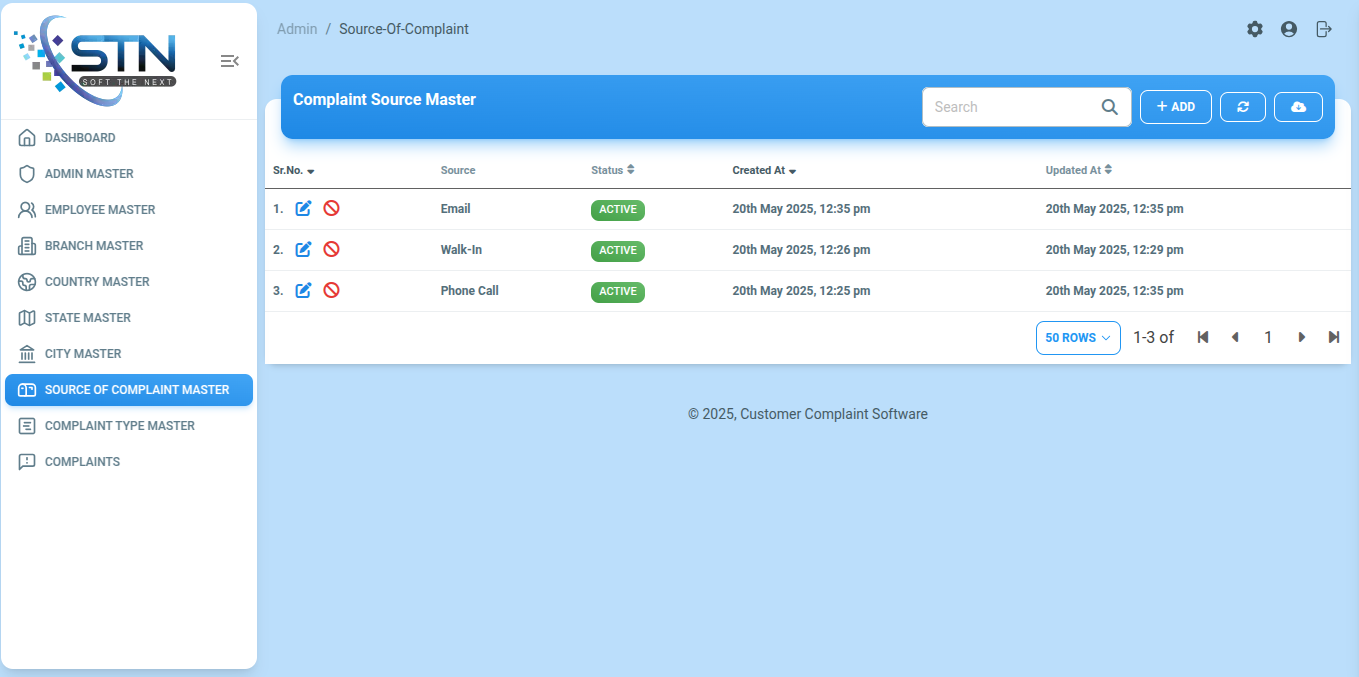Disable the Email source with block icon

click(x=331, y=208)
